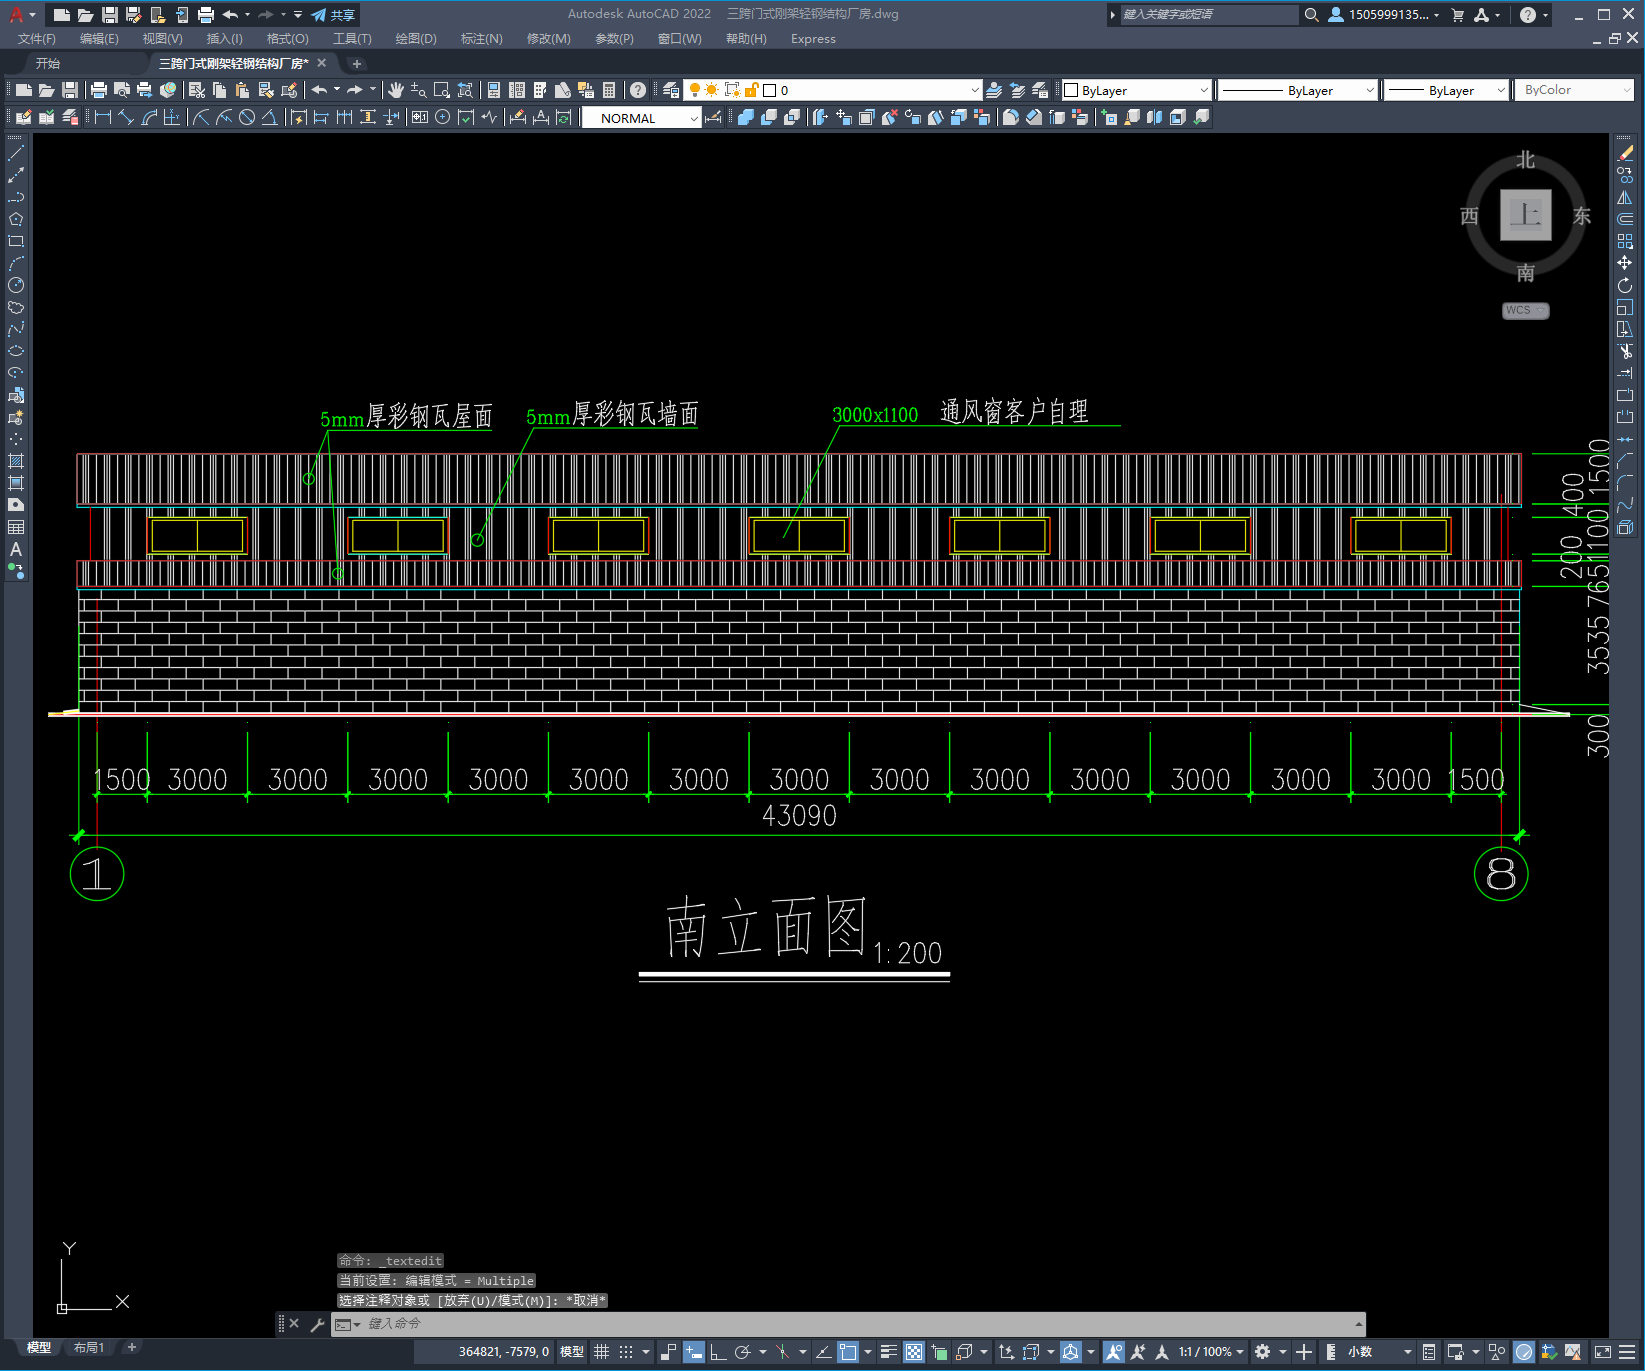Click the Diameter dimension tool
This screenshot has height=1371, width=1645.
coord(247,117)
